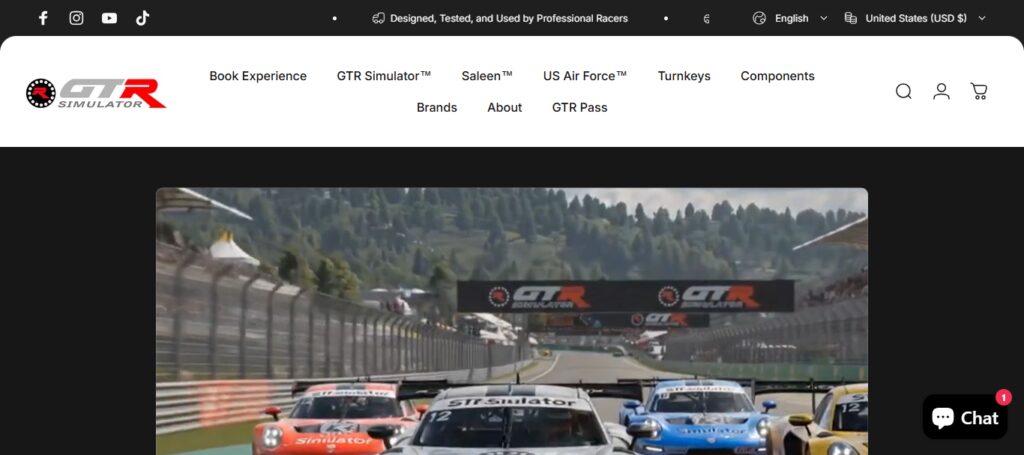Open the YouTube social link
Image resolution: width=1024 pixels, height=455 pixels.
point(110,18)
